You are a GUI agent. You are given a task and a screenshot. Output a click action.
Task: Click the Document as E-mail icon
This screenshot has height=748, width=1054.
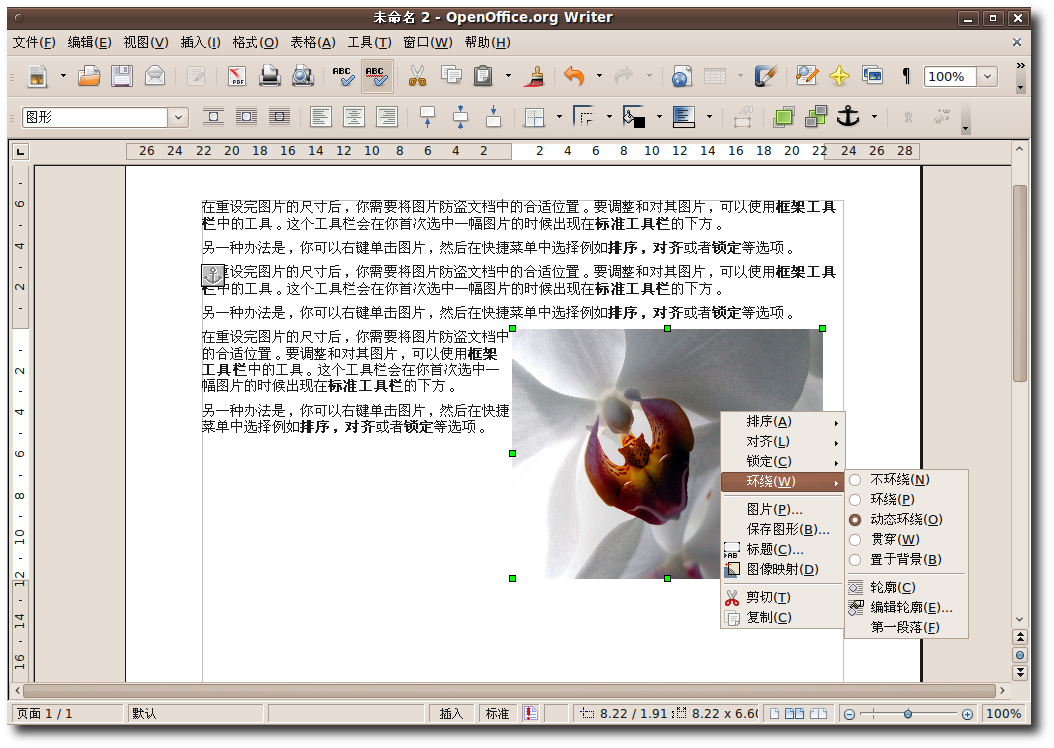point(155,76)
